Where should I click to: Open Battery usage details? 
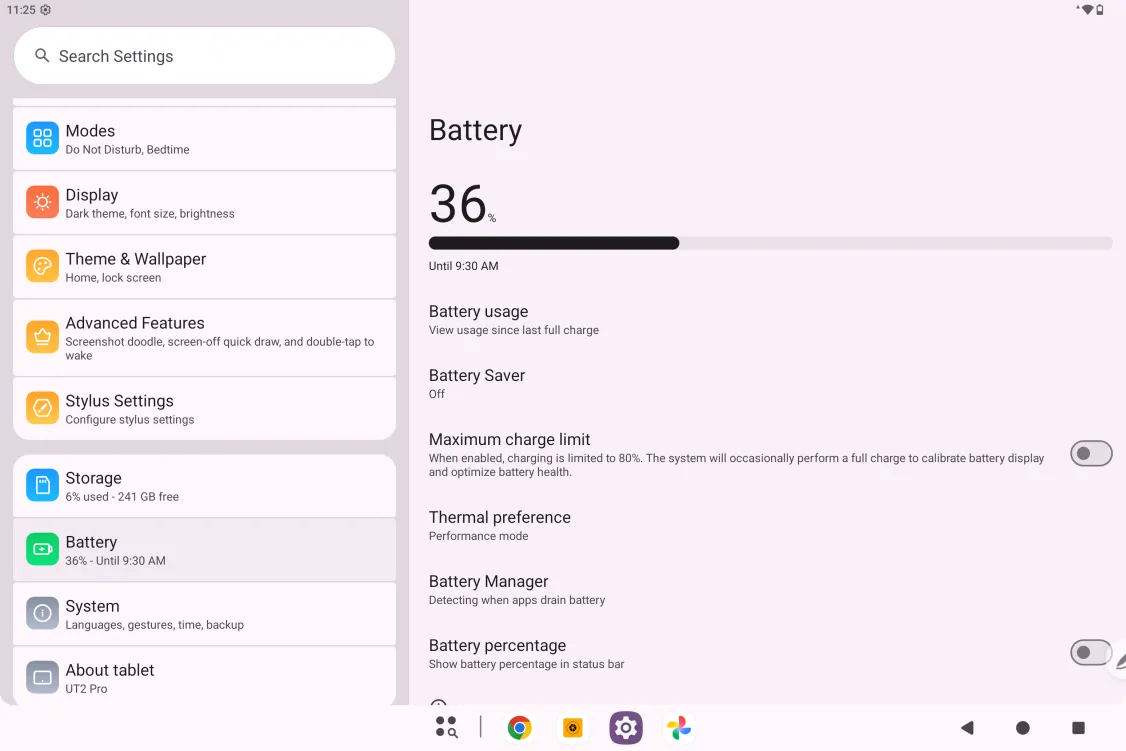770,320
